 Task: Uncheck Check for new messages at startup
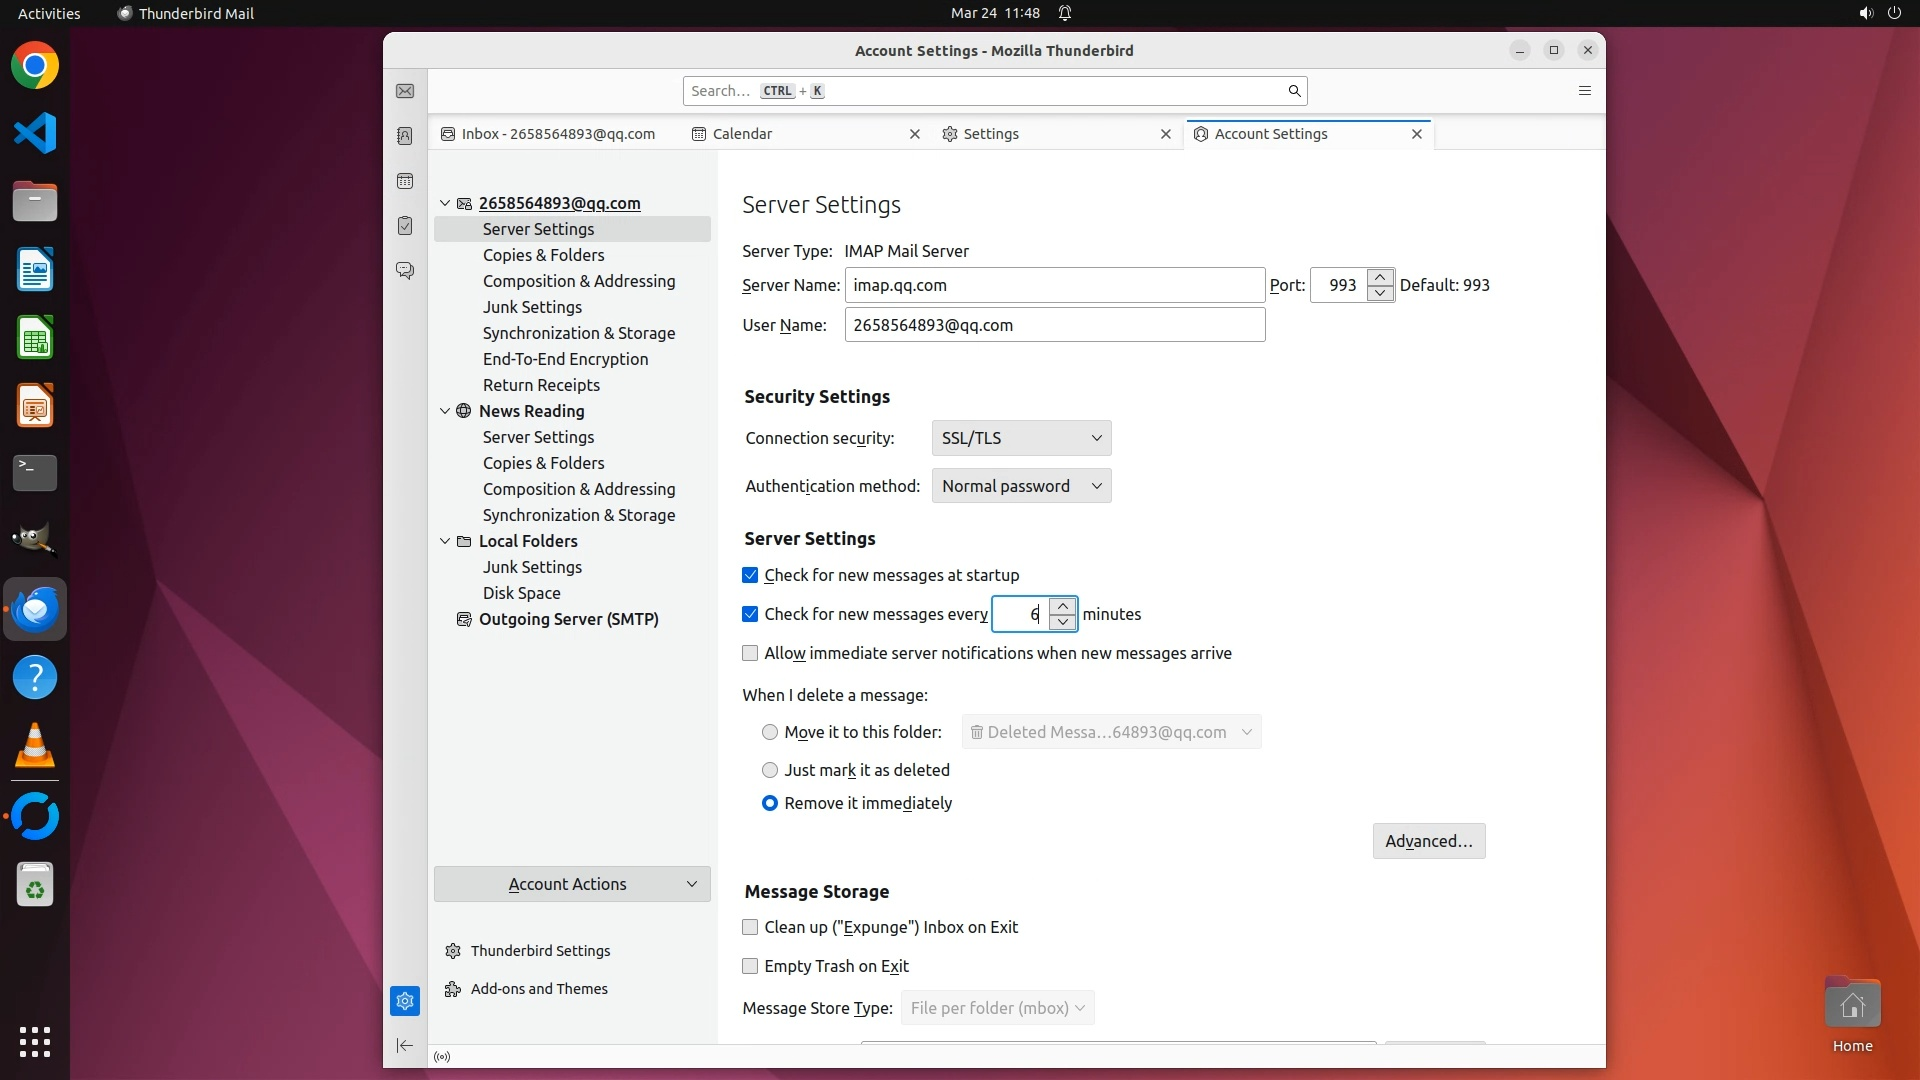point(750,575)
